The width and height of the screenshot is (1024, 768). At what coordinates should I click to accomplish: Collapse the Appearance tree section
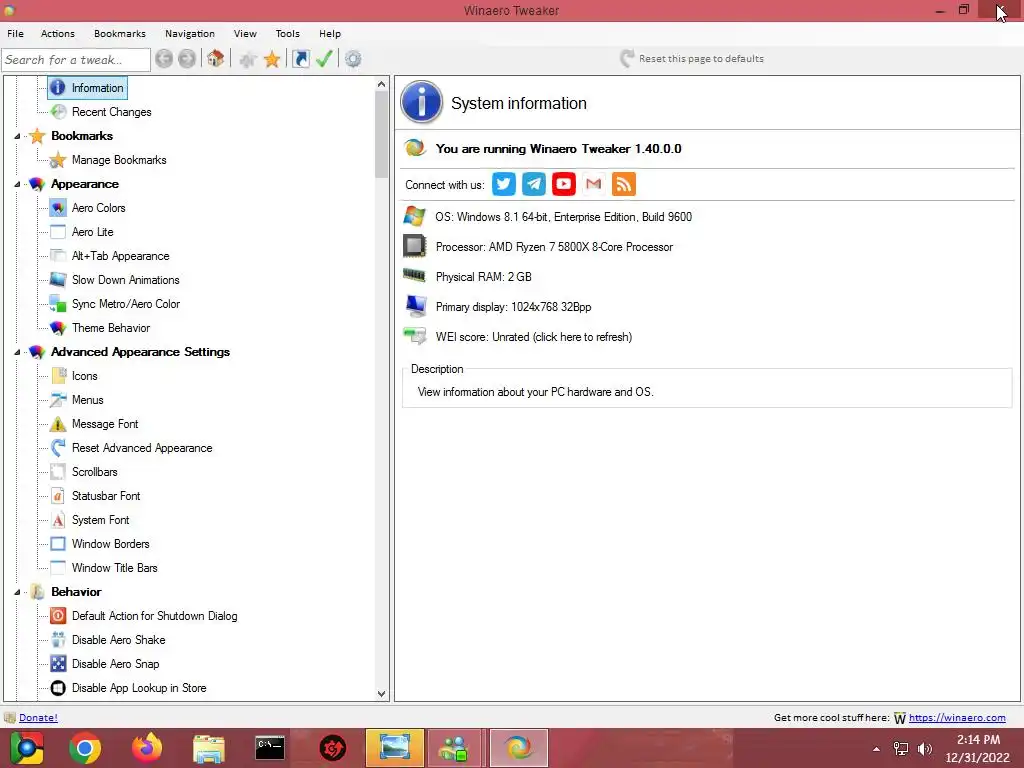(17, 184)
